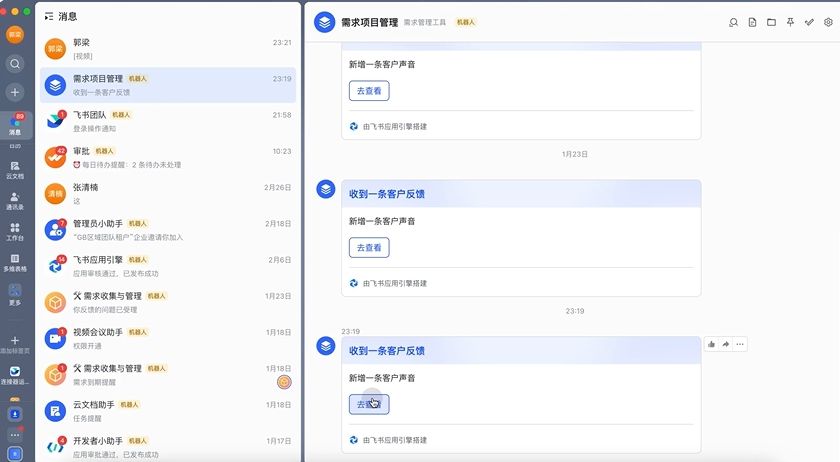Open the three-dot menu in sidebar bottom
Viewport: 840px width, 462px height.
(x=15, y=435)
